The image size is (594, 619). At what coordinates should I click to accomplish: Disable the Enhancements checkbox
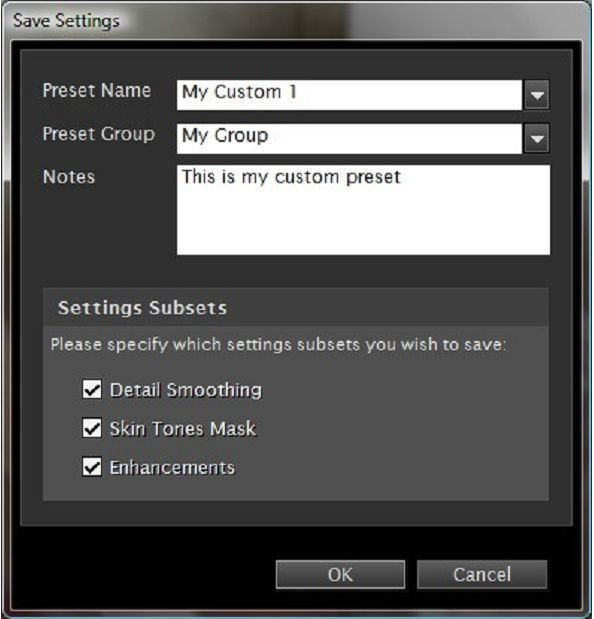tap(92, 467)
